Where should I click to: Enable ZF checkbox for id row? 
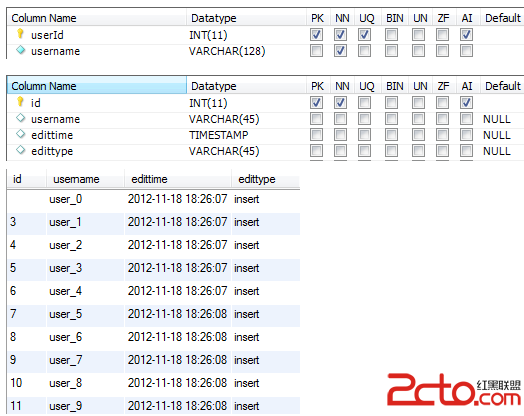coord(442,103)
